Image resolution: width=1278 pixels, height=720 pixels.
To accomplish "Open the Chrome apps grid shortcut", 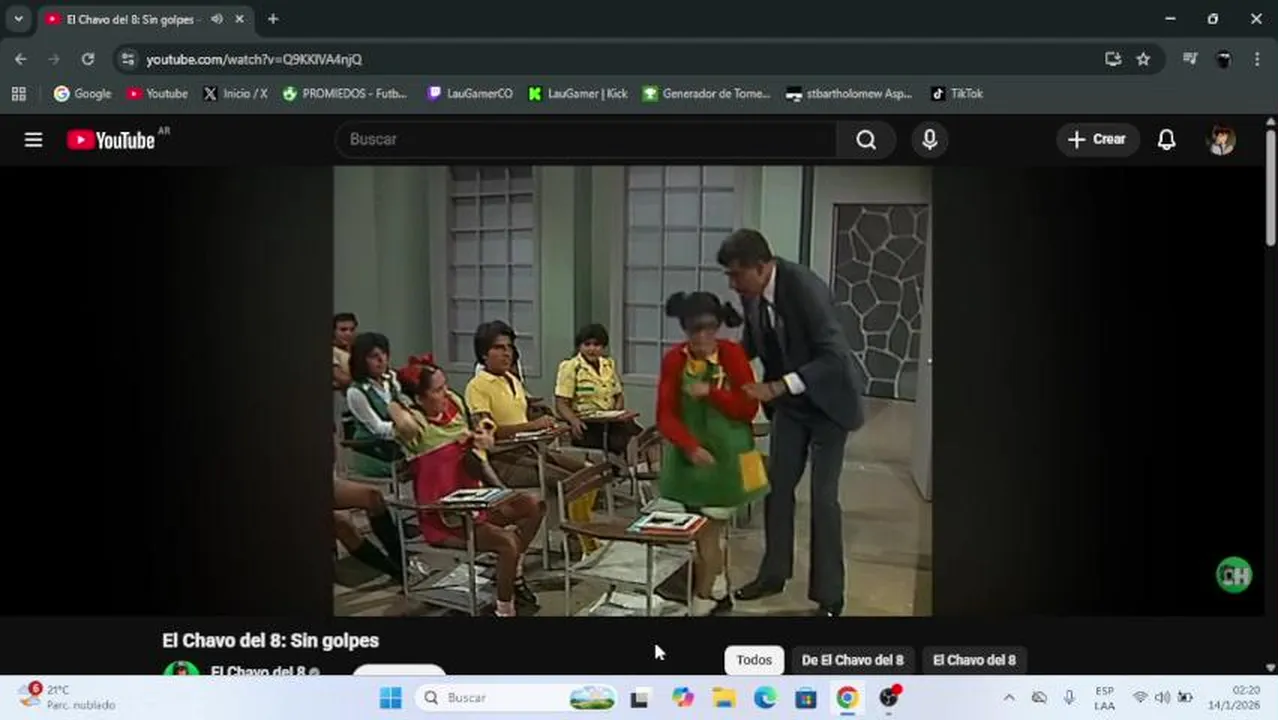I will click(x=18, y=93).
